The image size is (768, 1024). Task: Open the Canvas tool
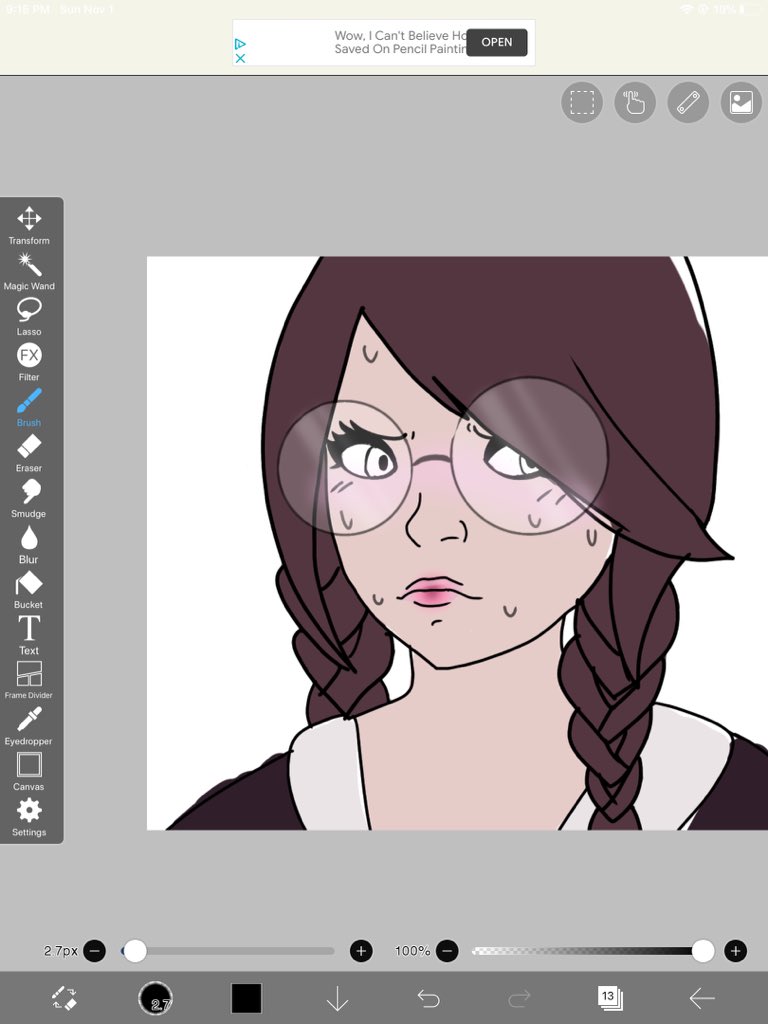[x=29, y=772]
